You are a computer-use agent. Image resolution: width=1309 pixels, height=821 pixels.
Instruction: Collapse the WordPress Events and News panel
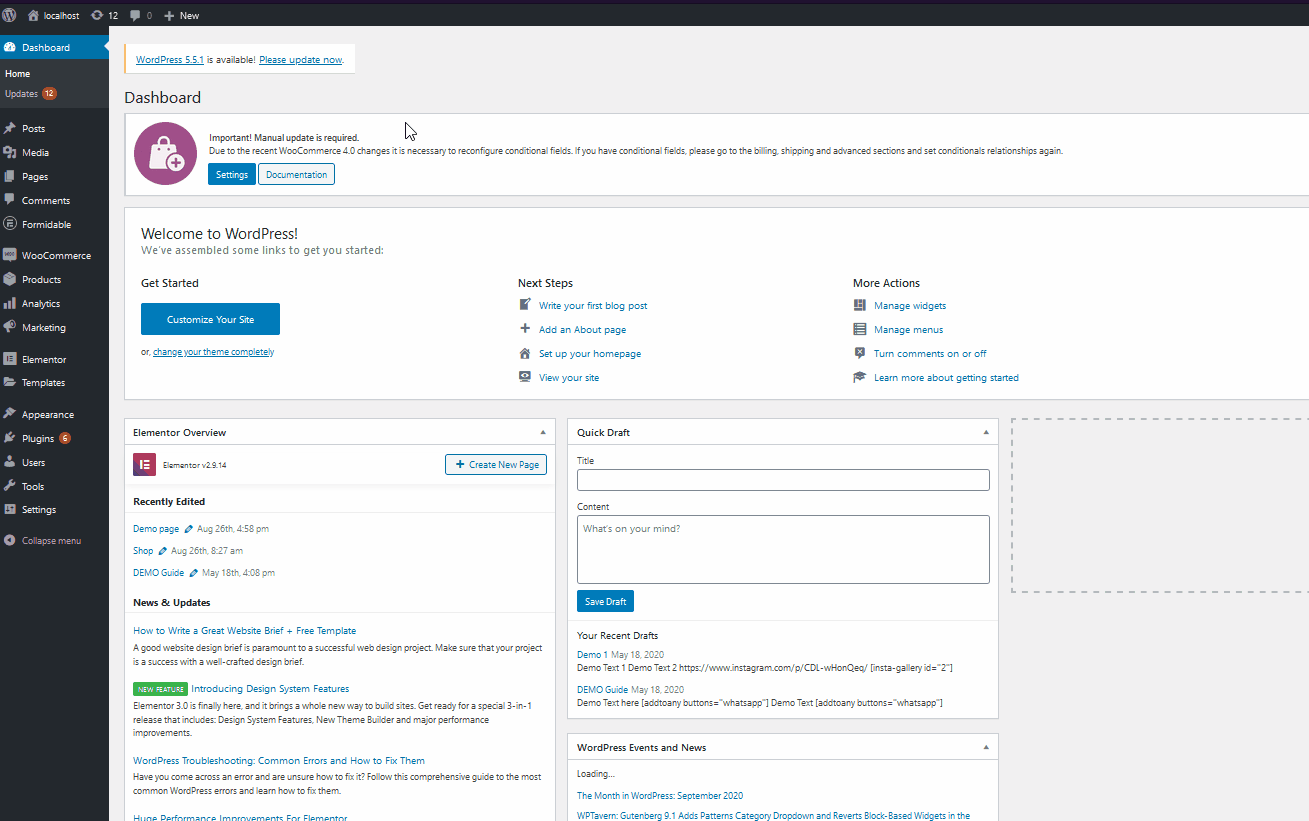pyautogui.click(x=985, y=747)
